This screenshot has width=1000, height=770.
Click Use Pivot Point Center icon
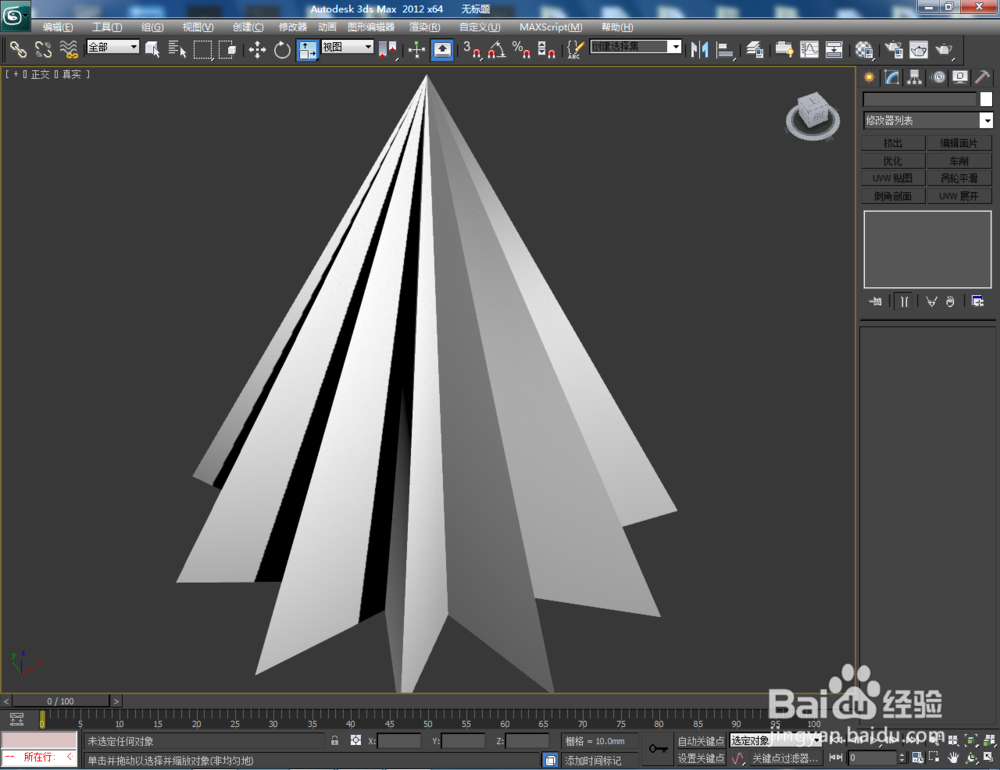point(387,50)
